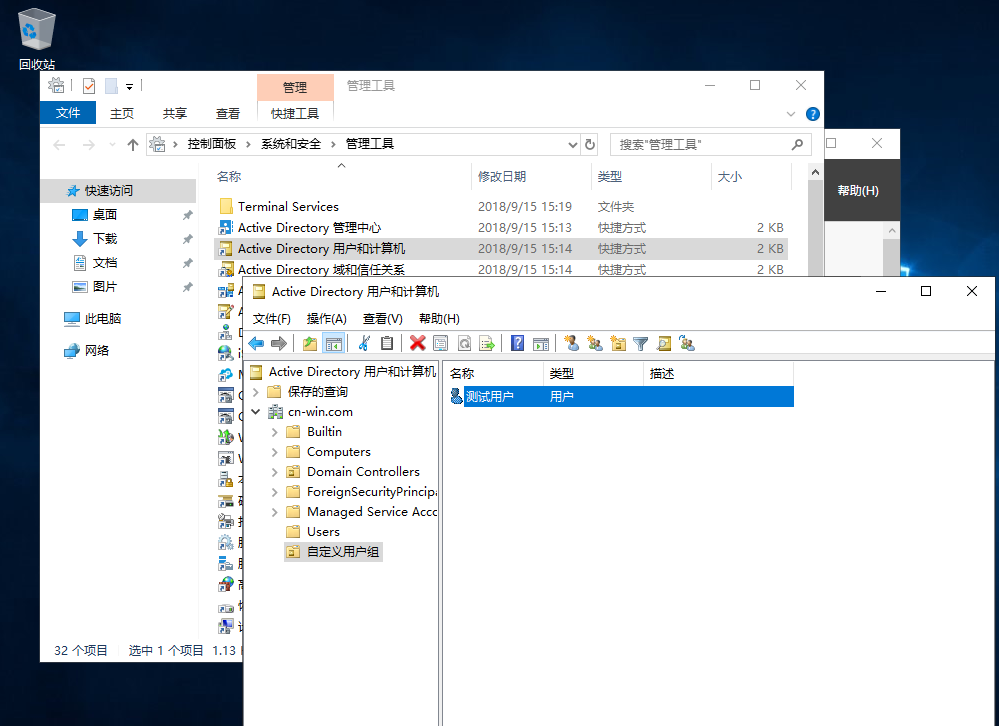Click the Explorer Up arrow button
Screen dimensions: 999x726
[x=133, y=145]
